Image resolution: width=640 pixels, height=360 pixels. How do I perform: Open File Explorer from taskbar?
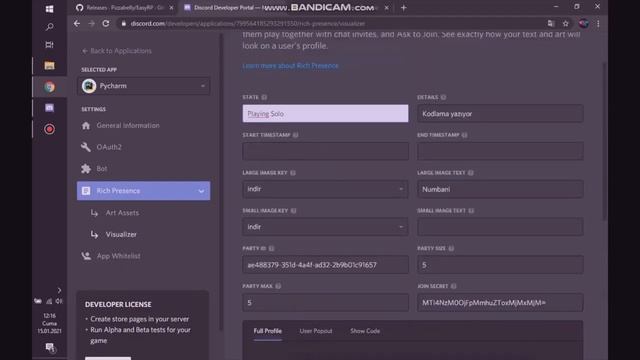coord(49,65)
